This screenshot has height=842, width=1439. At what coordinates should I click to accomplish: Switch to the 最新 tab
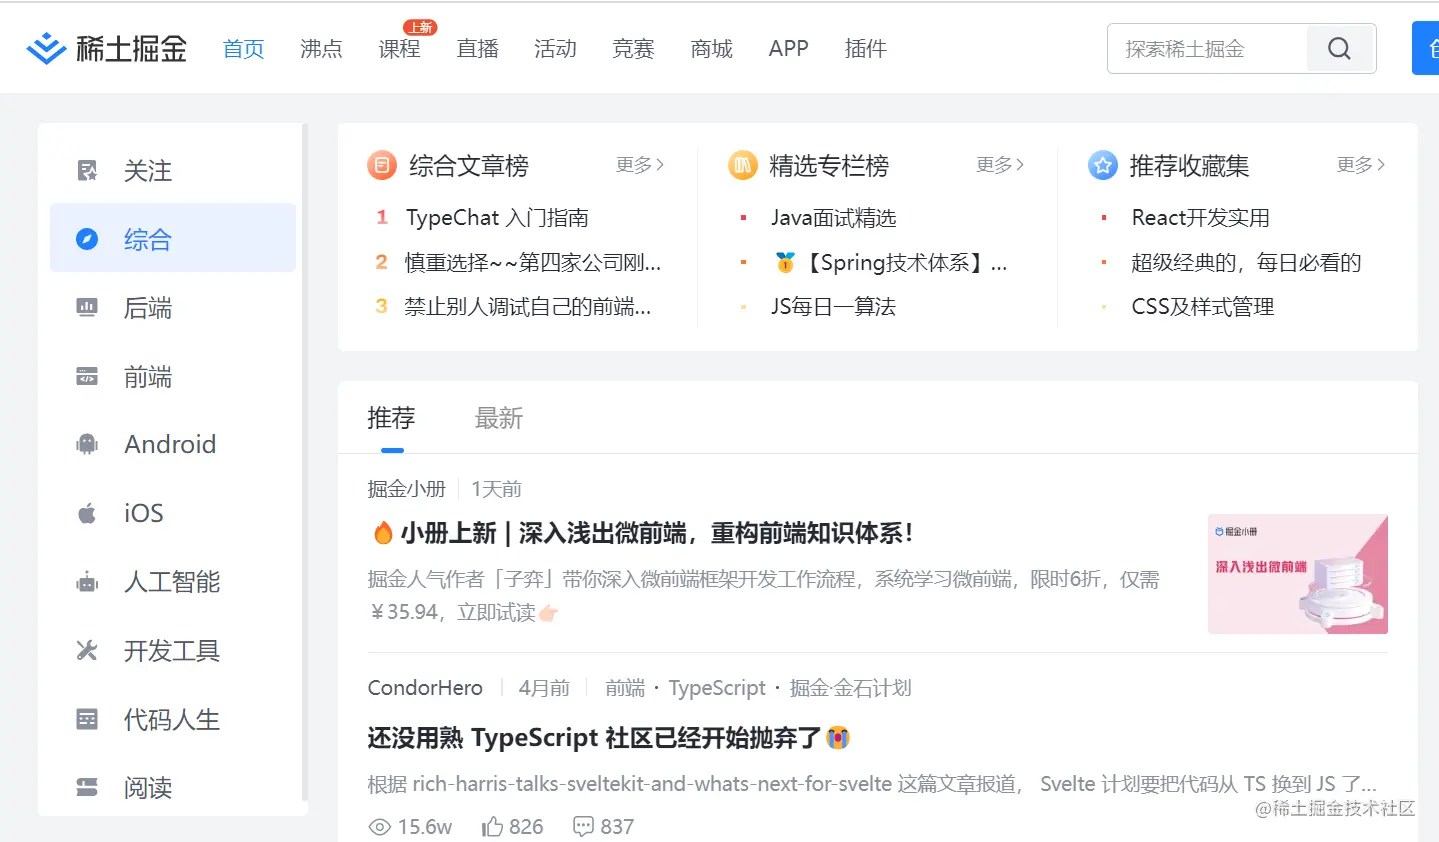coord(499,418)
